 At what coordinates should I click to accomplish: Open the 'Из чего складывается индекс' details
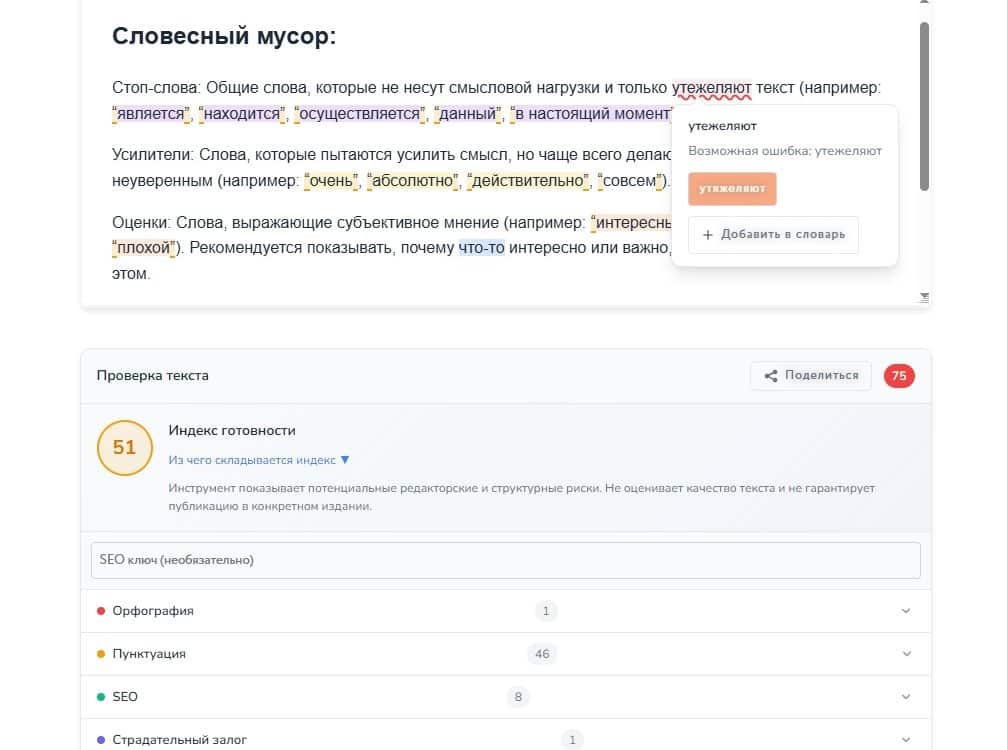point(252,461)
